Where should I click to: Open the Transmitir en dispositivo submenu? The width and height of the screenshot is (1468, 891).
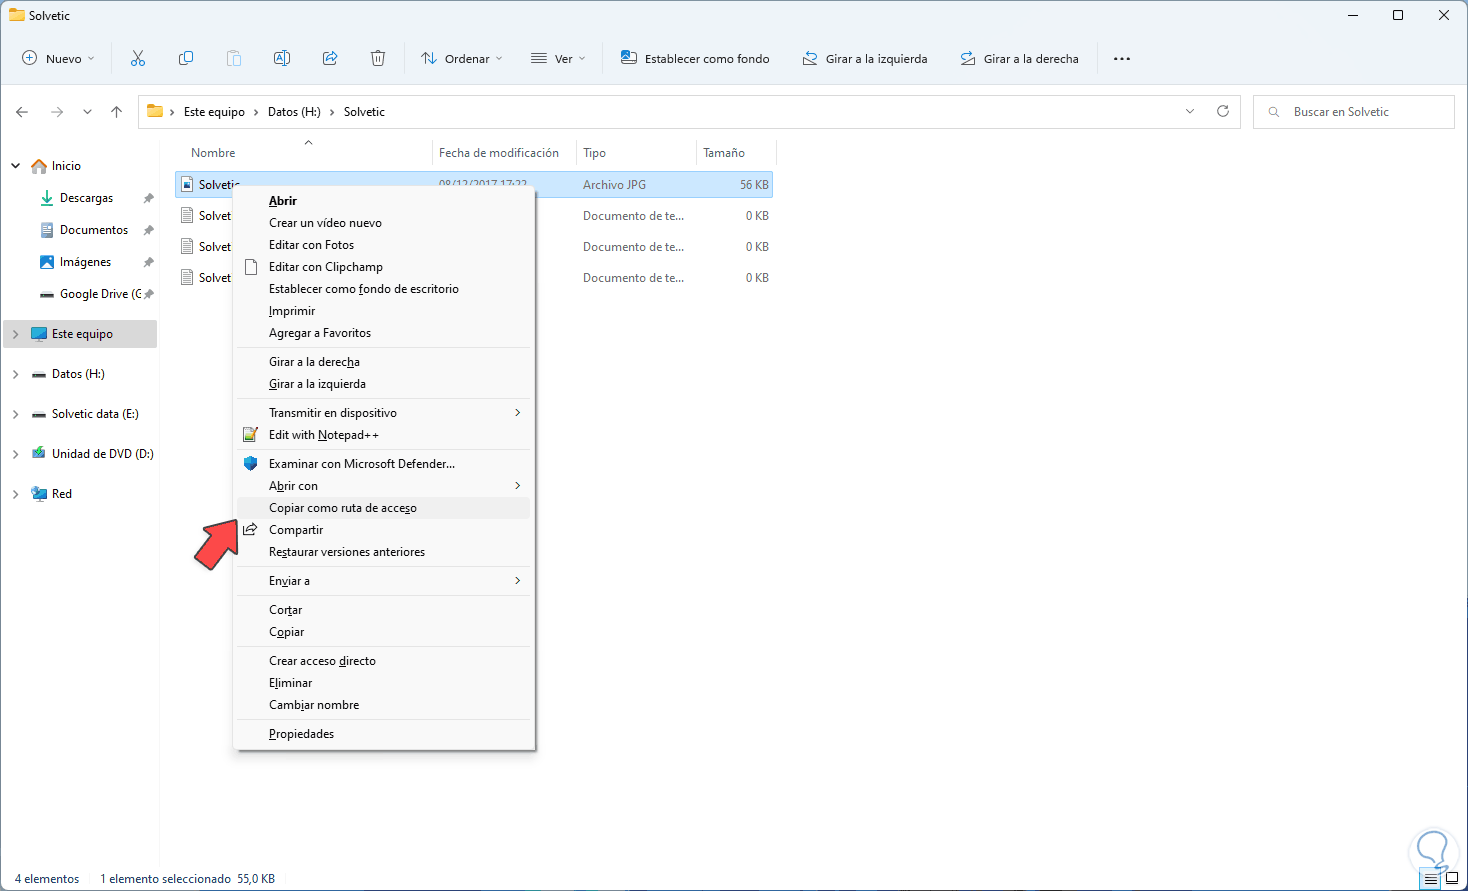tap(384, 413)
